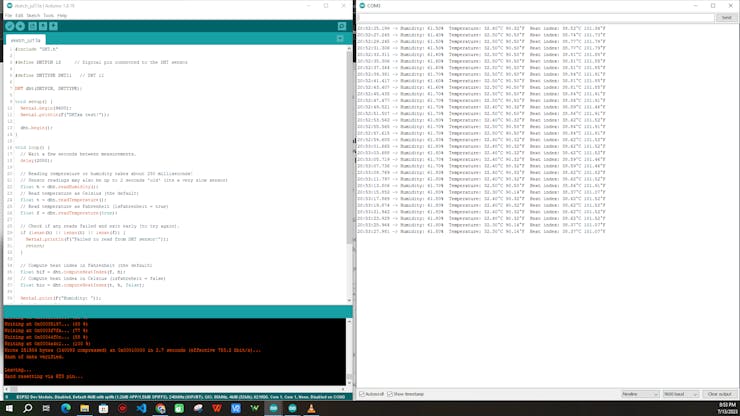The width and height of the screenshot is (740, 416).
Task: Click the taskbar clock and date
Action: click(727, 408)
